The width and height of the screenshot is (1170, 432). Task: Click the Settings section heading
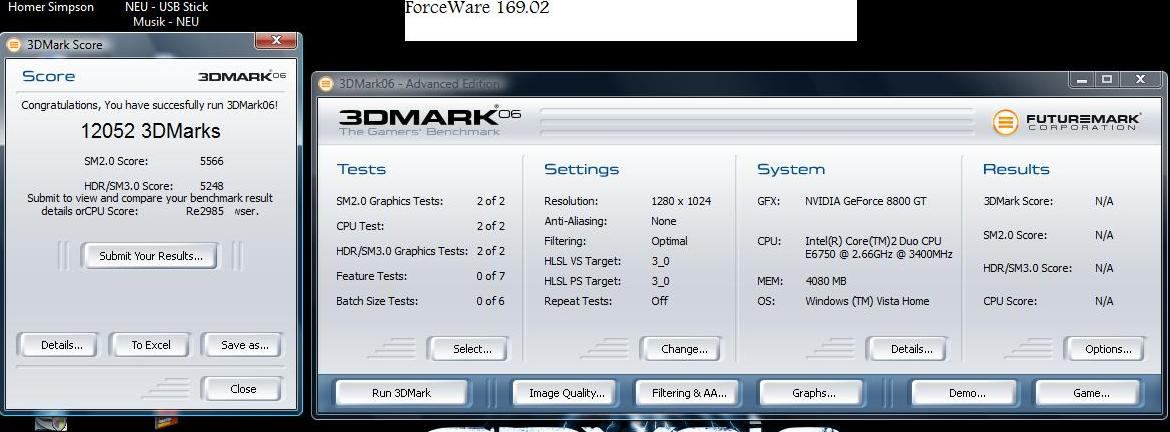tap(581, 169)
